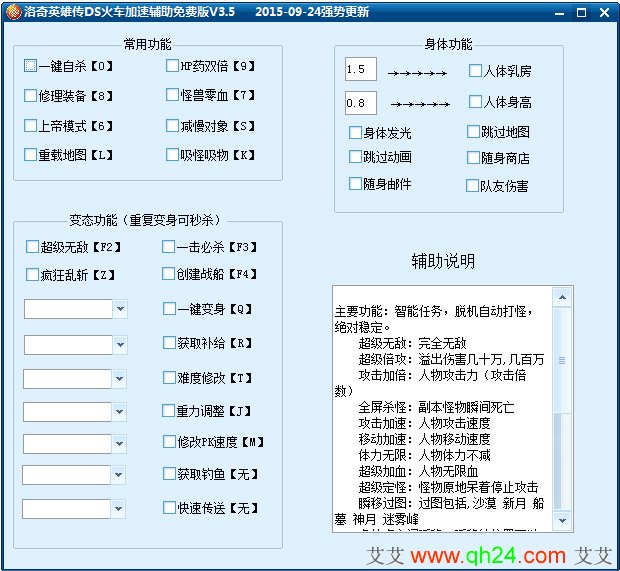The image size is (620, 571).
Task: Toggle 上帝模式【6】 god mode
Action: pyautogui.click(x=31, y=126)
